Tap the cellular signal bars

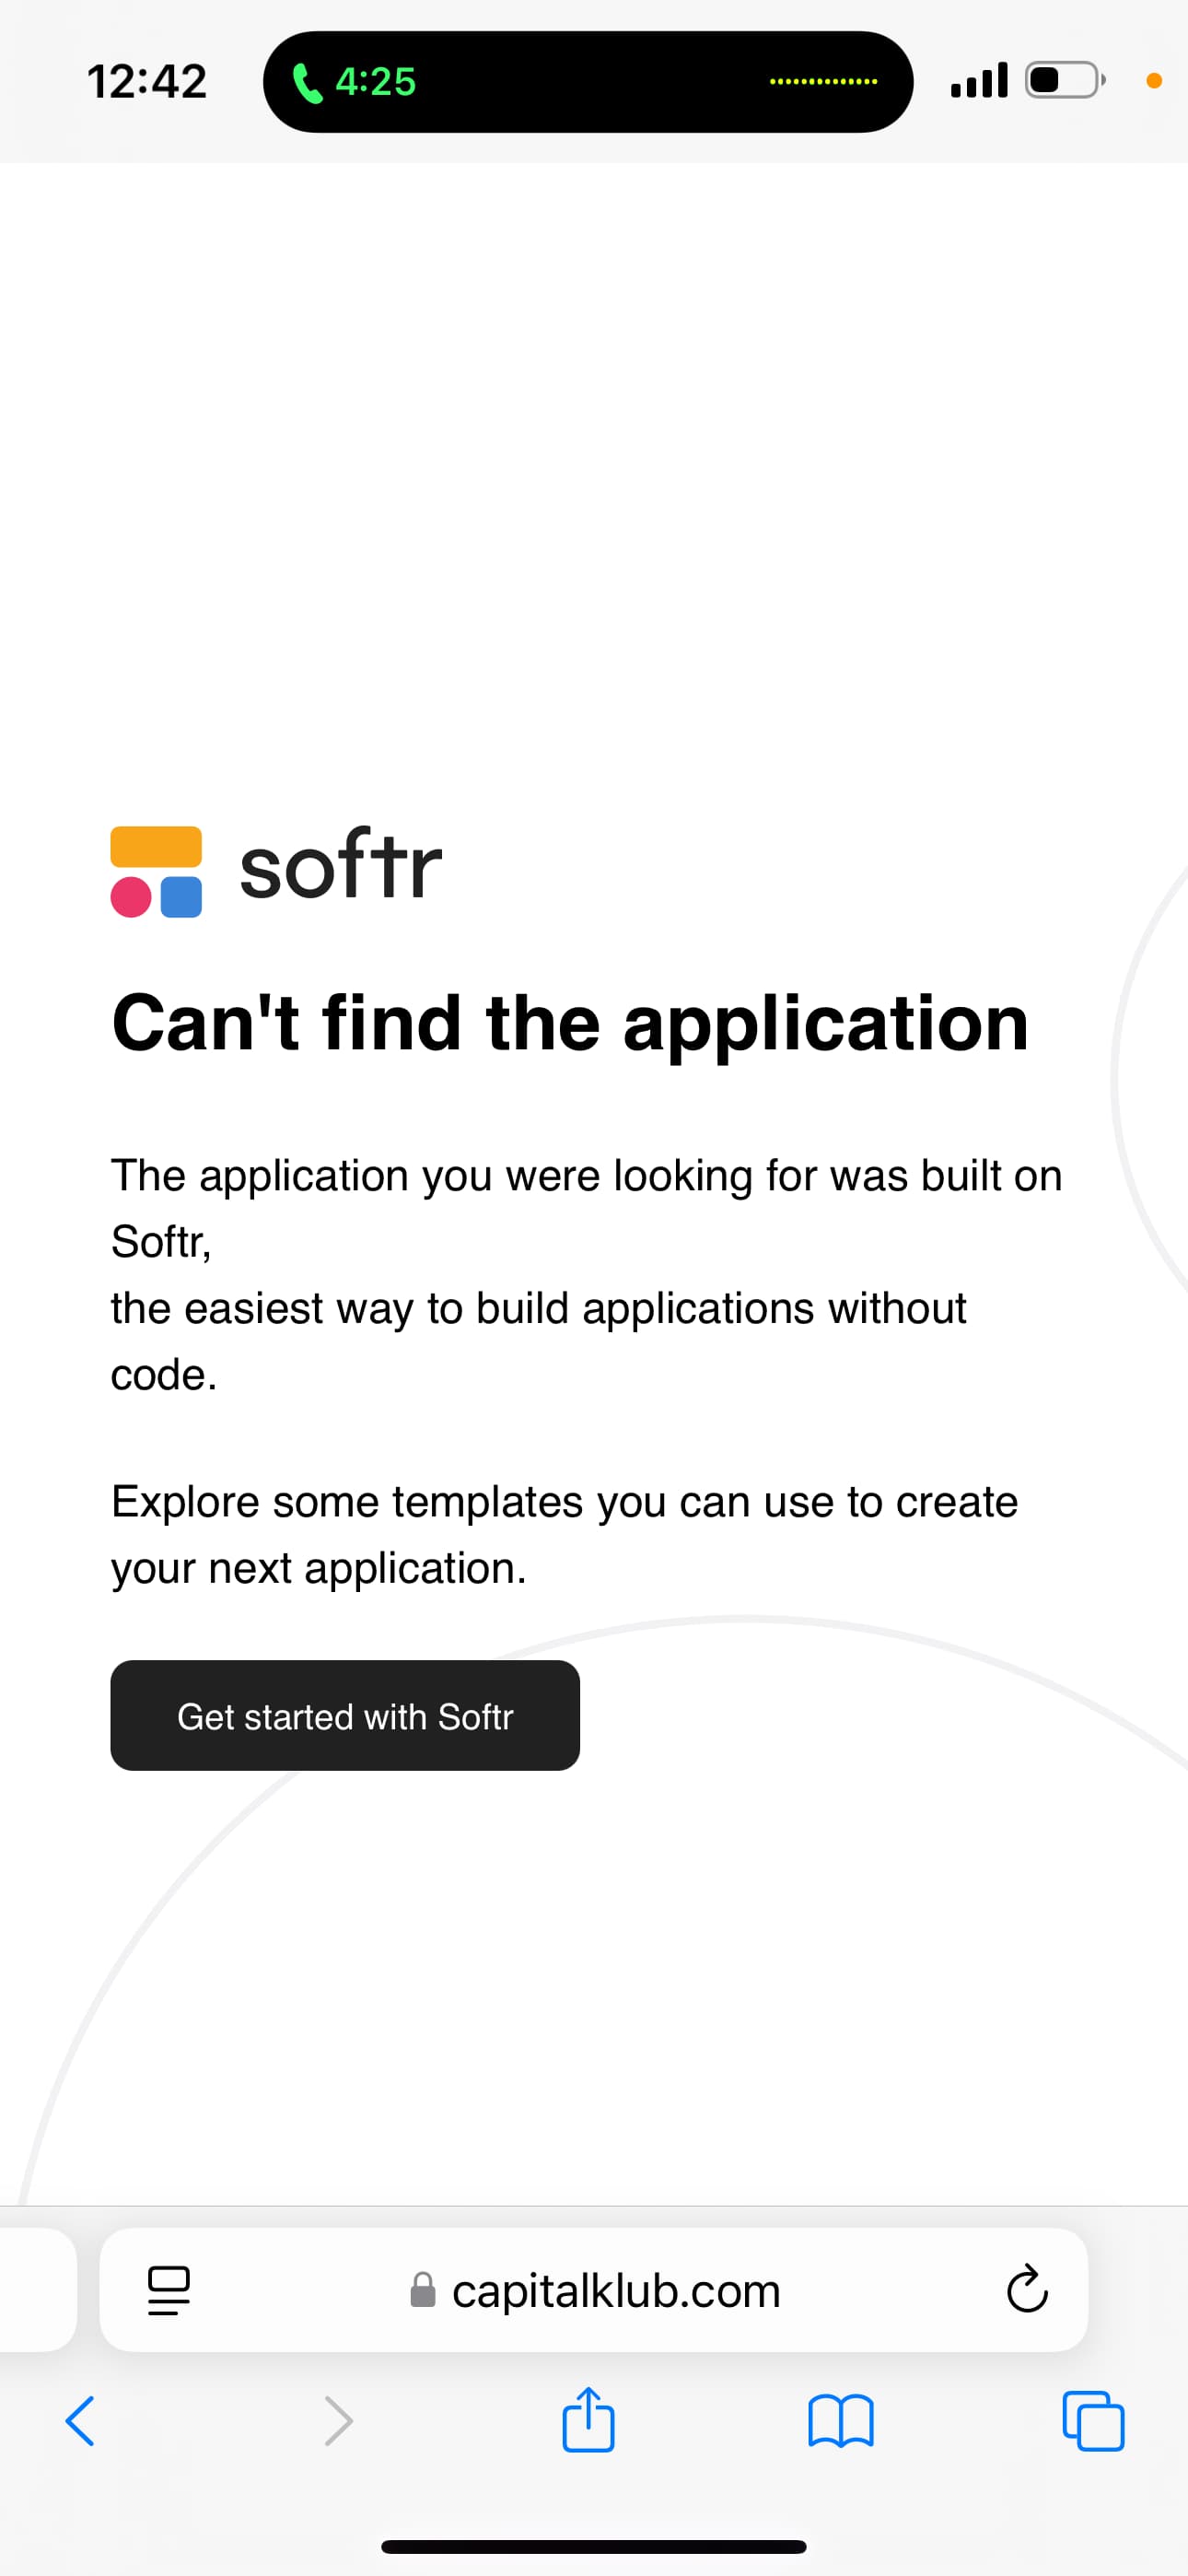979,80
